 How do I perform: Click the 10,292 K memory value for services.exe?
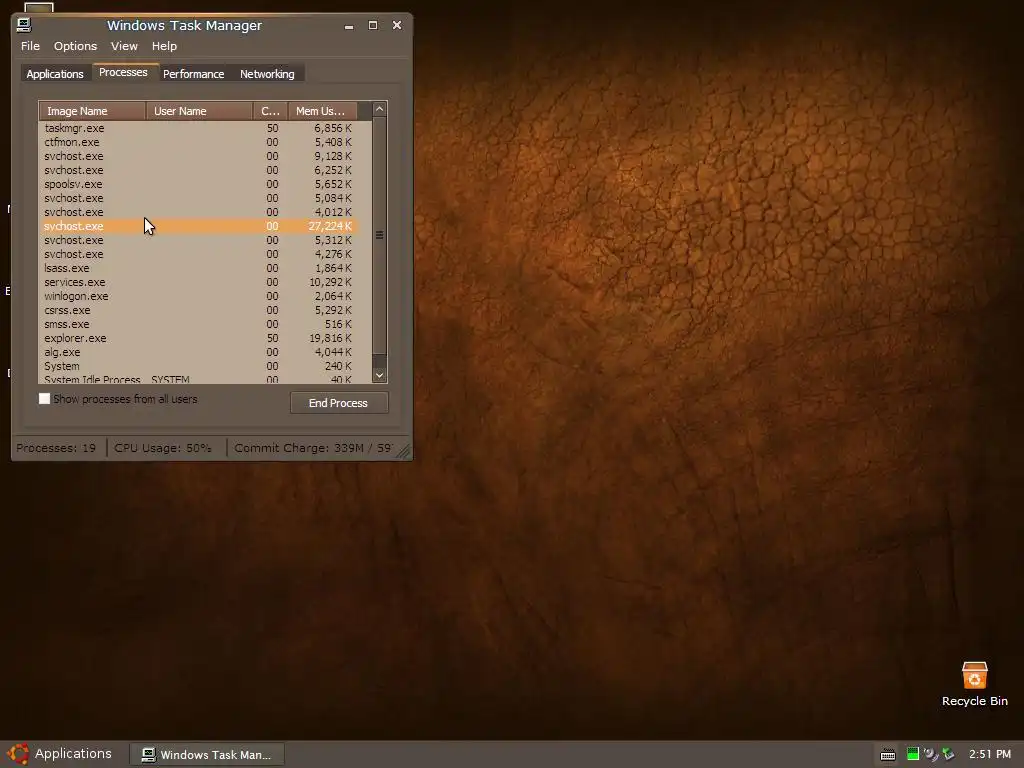click(x=330, y=282)
